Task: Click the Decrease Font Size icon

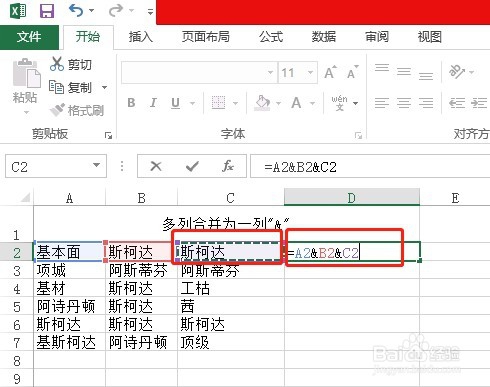Action: [x=353, y=72]
